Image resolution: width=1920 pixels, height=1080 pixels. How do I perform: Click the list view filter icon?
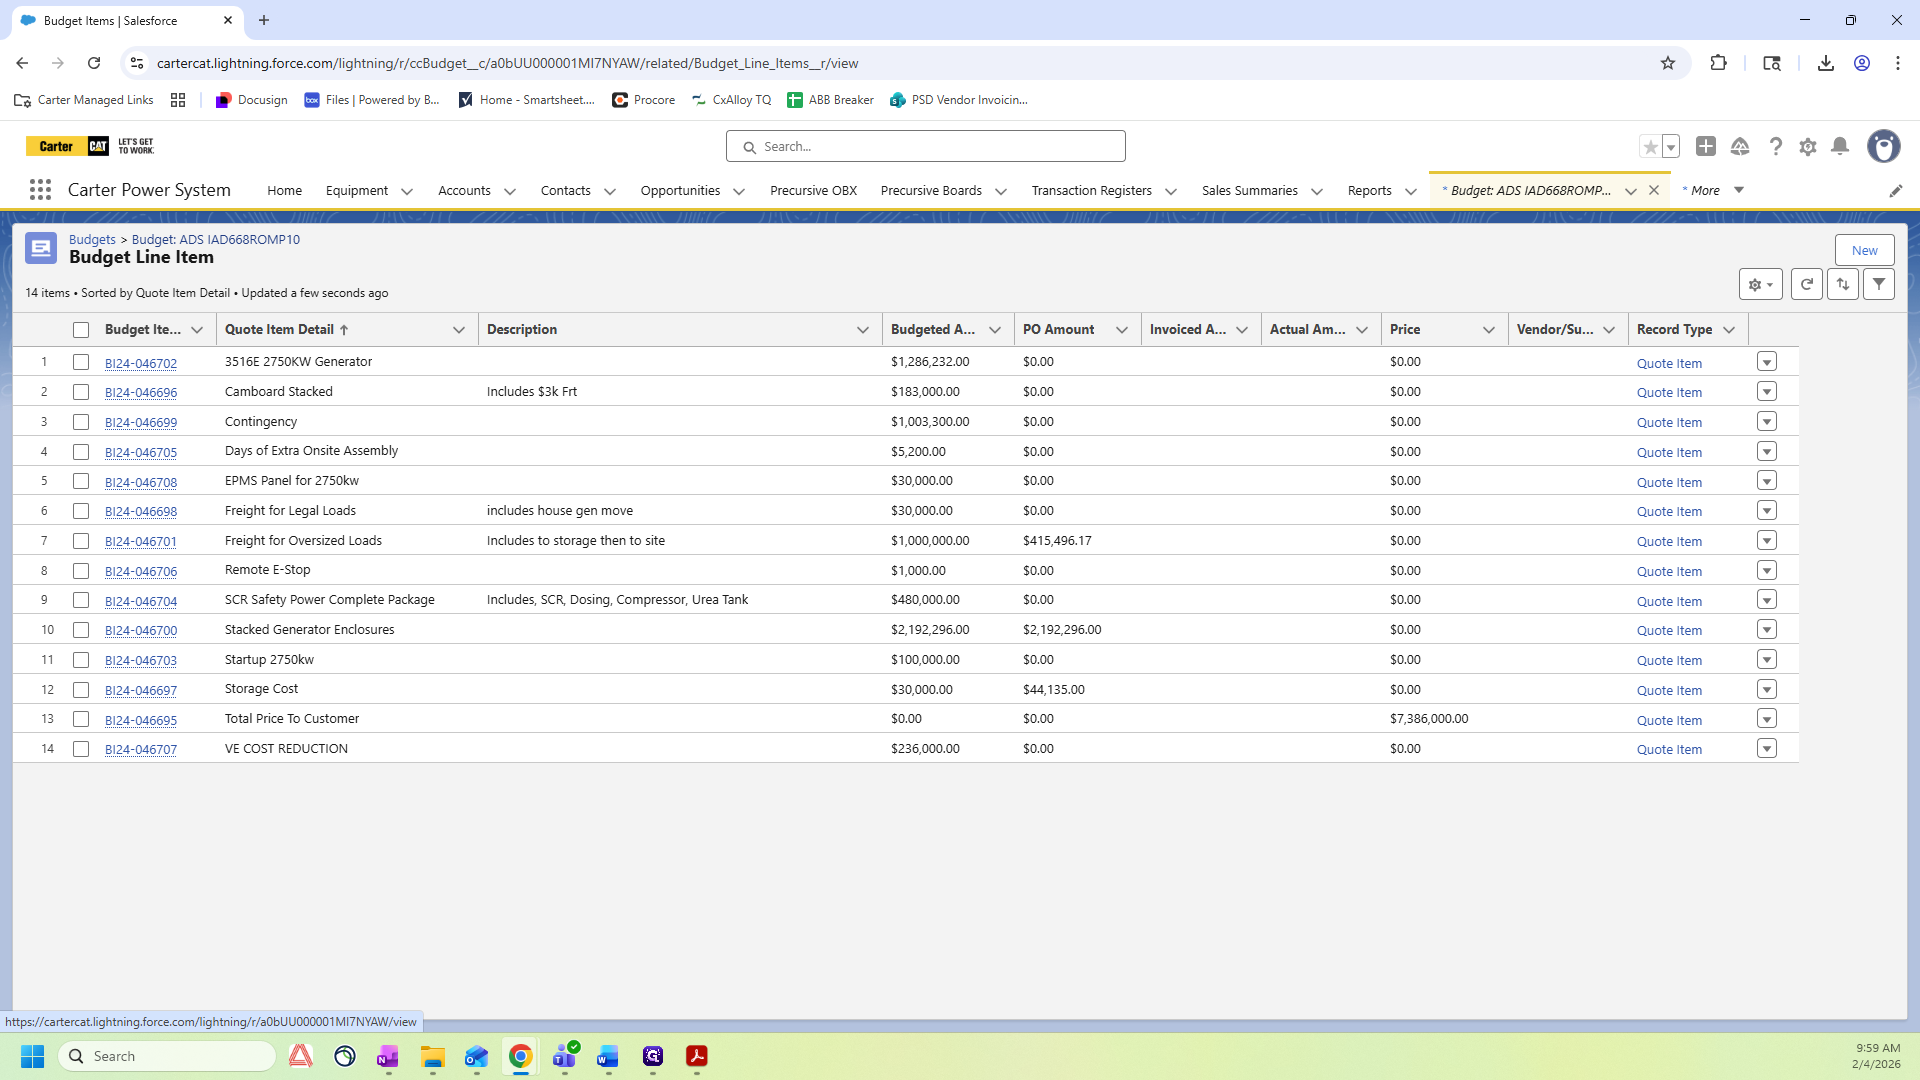pos(1879,284)
